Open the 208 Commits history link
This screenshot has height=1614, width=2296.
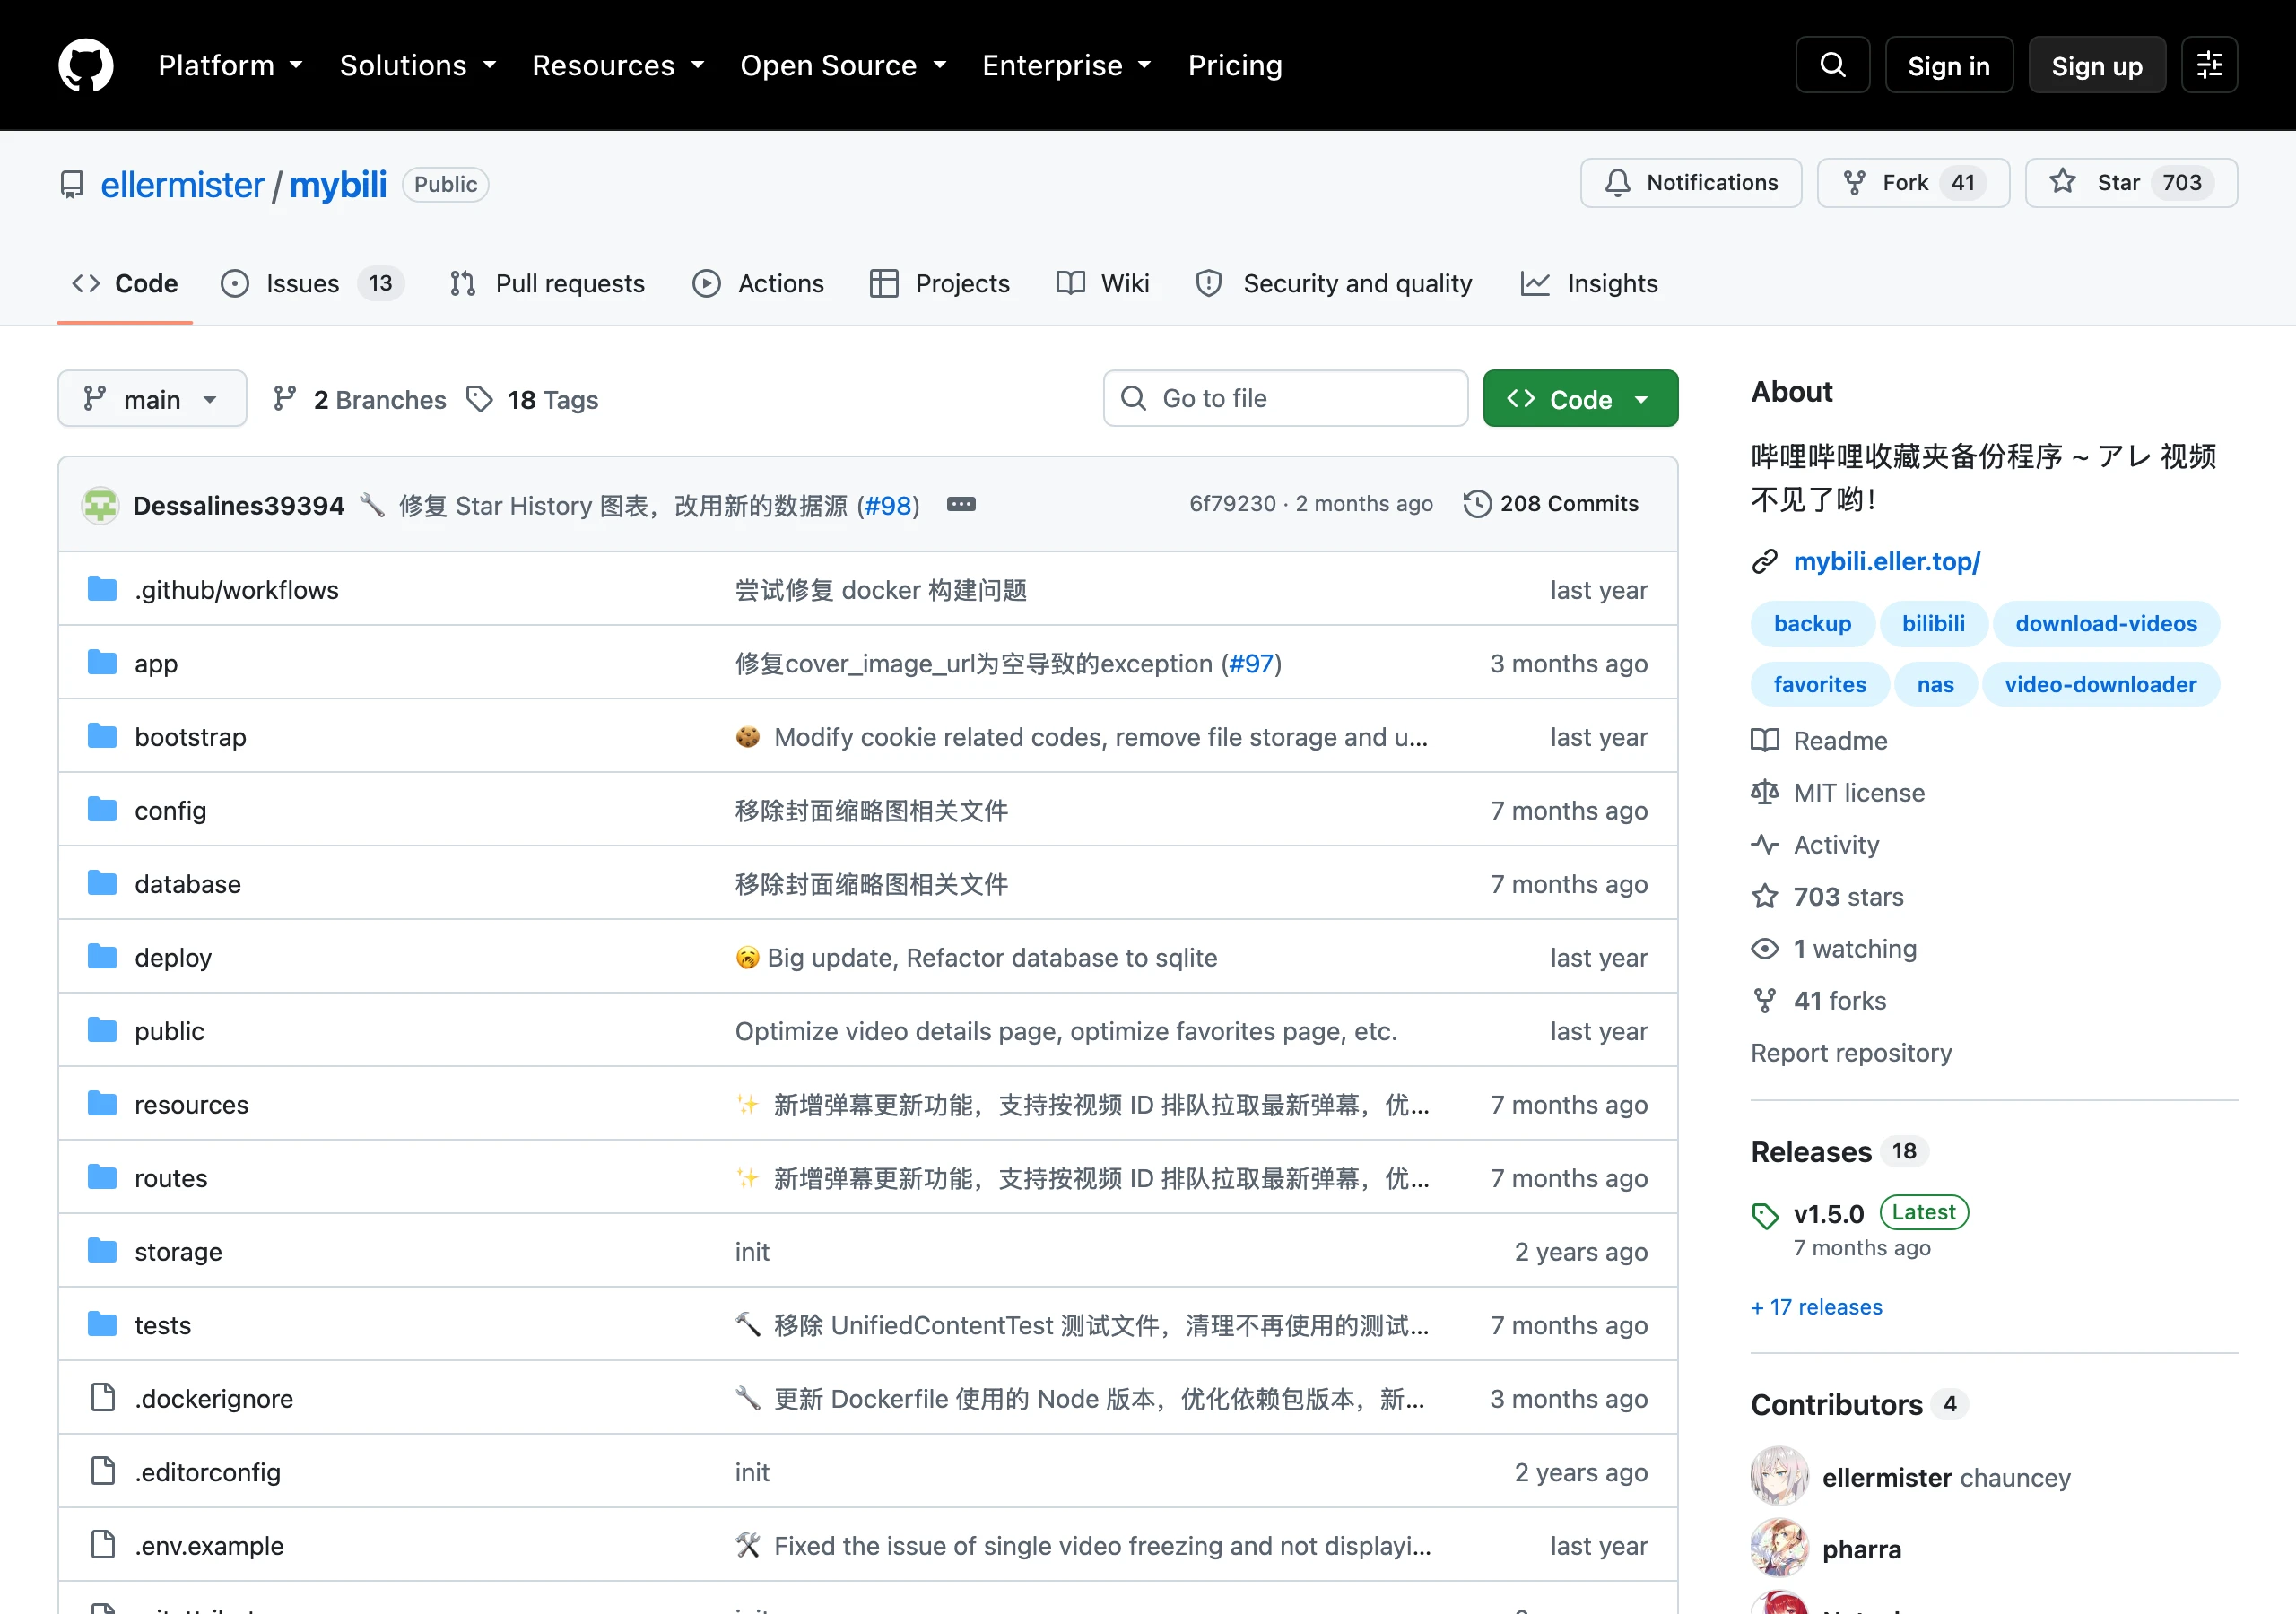[1551, 504]
